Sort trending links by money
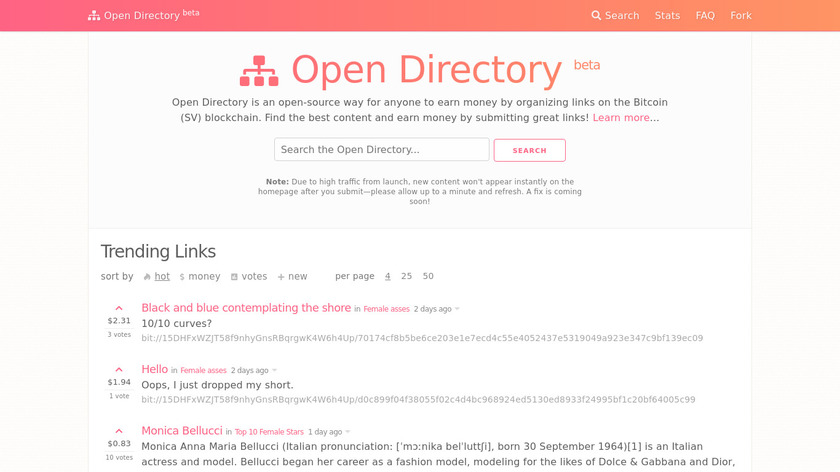Viewport: 840px width, 472px height. [x=204, y=276]
